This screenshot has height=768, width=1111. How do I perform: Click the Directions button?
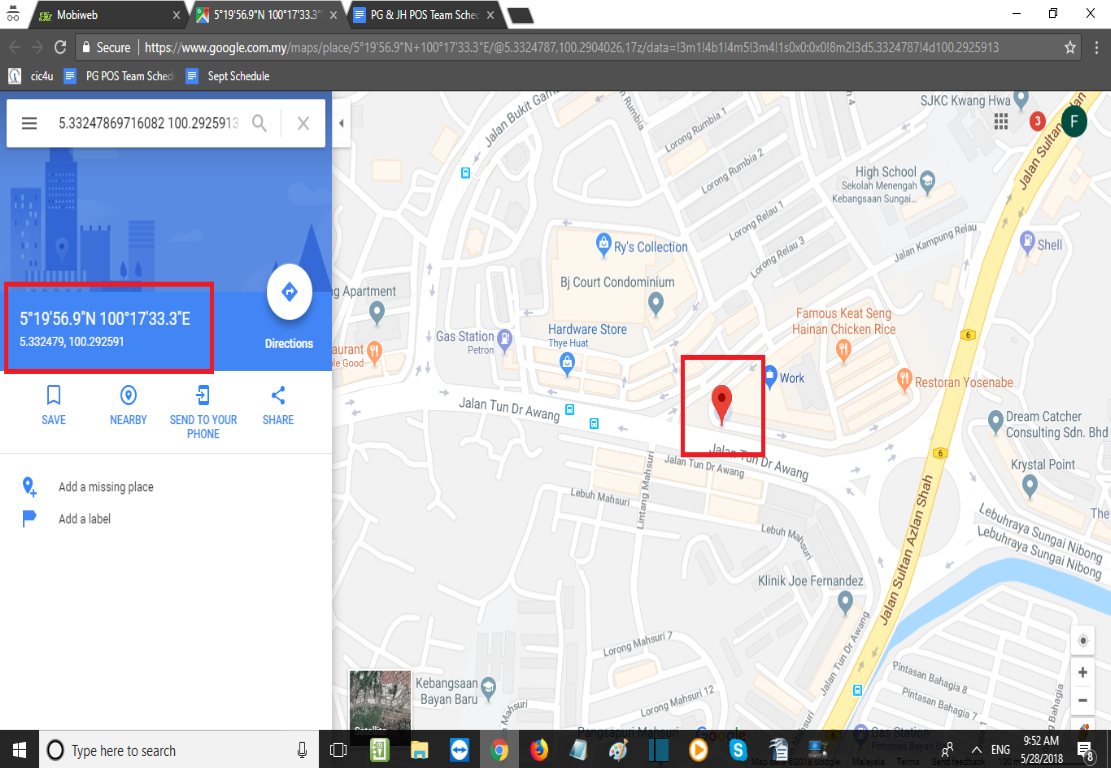(x=289, y=292)
